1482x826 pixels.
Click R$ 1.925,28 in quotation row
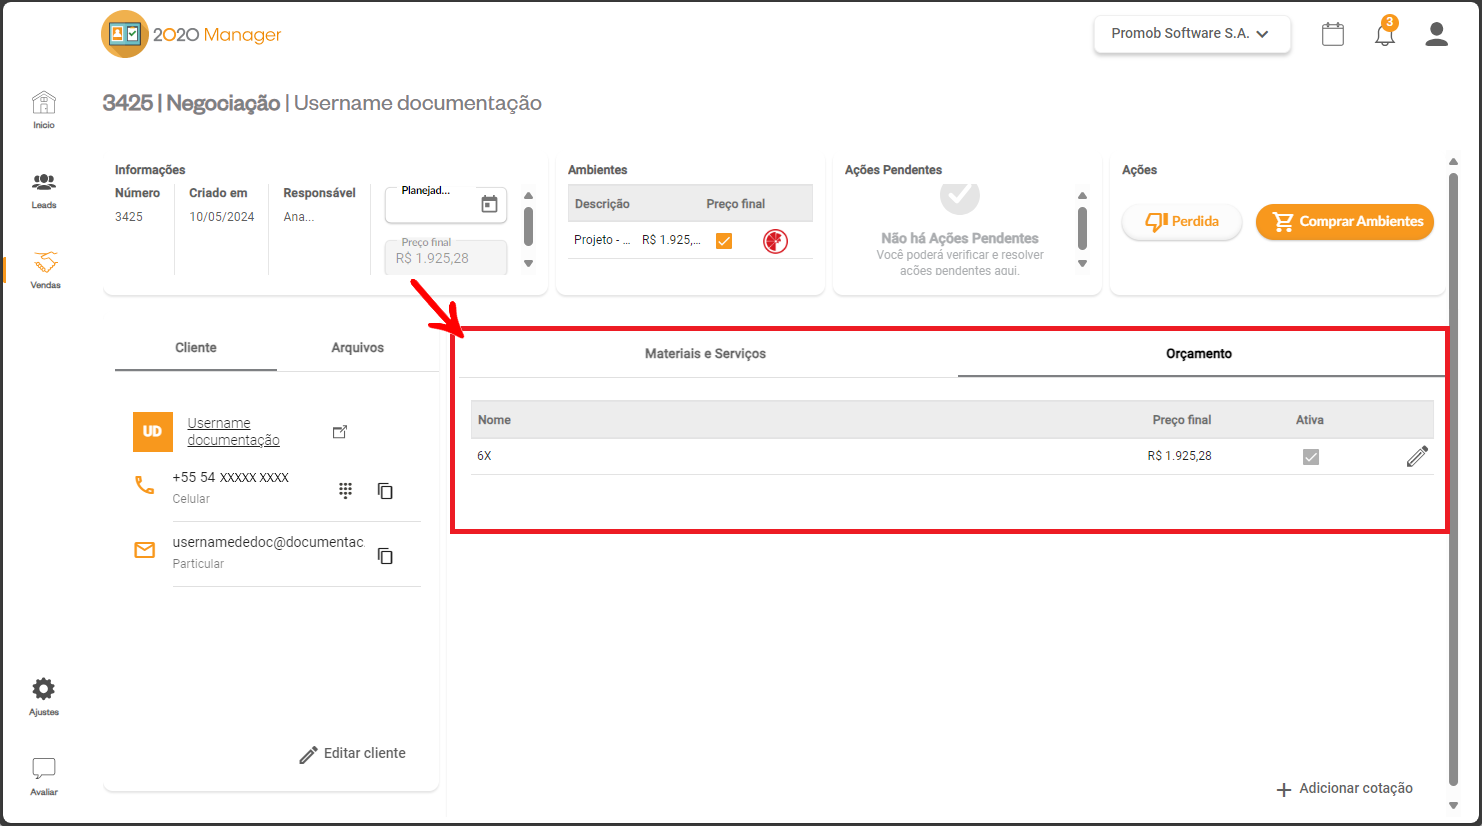(x=1179, y=456)
